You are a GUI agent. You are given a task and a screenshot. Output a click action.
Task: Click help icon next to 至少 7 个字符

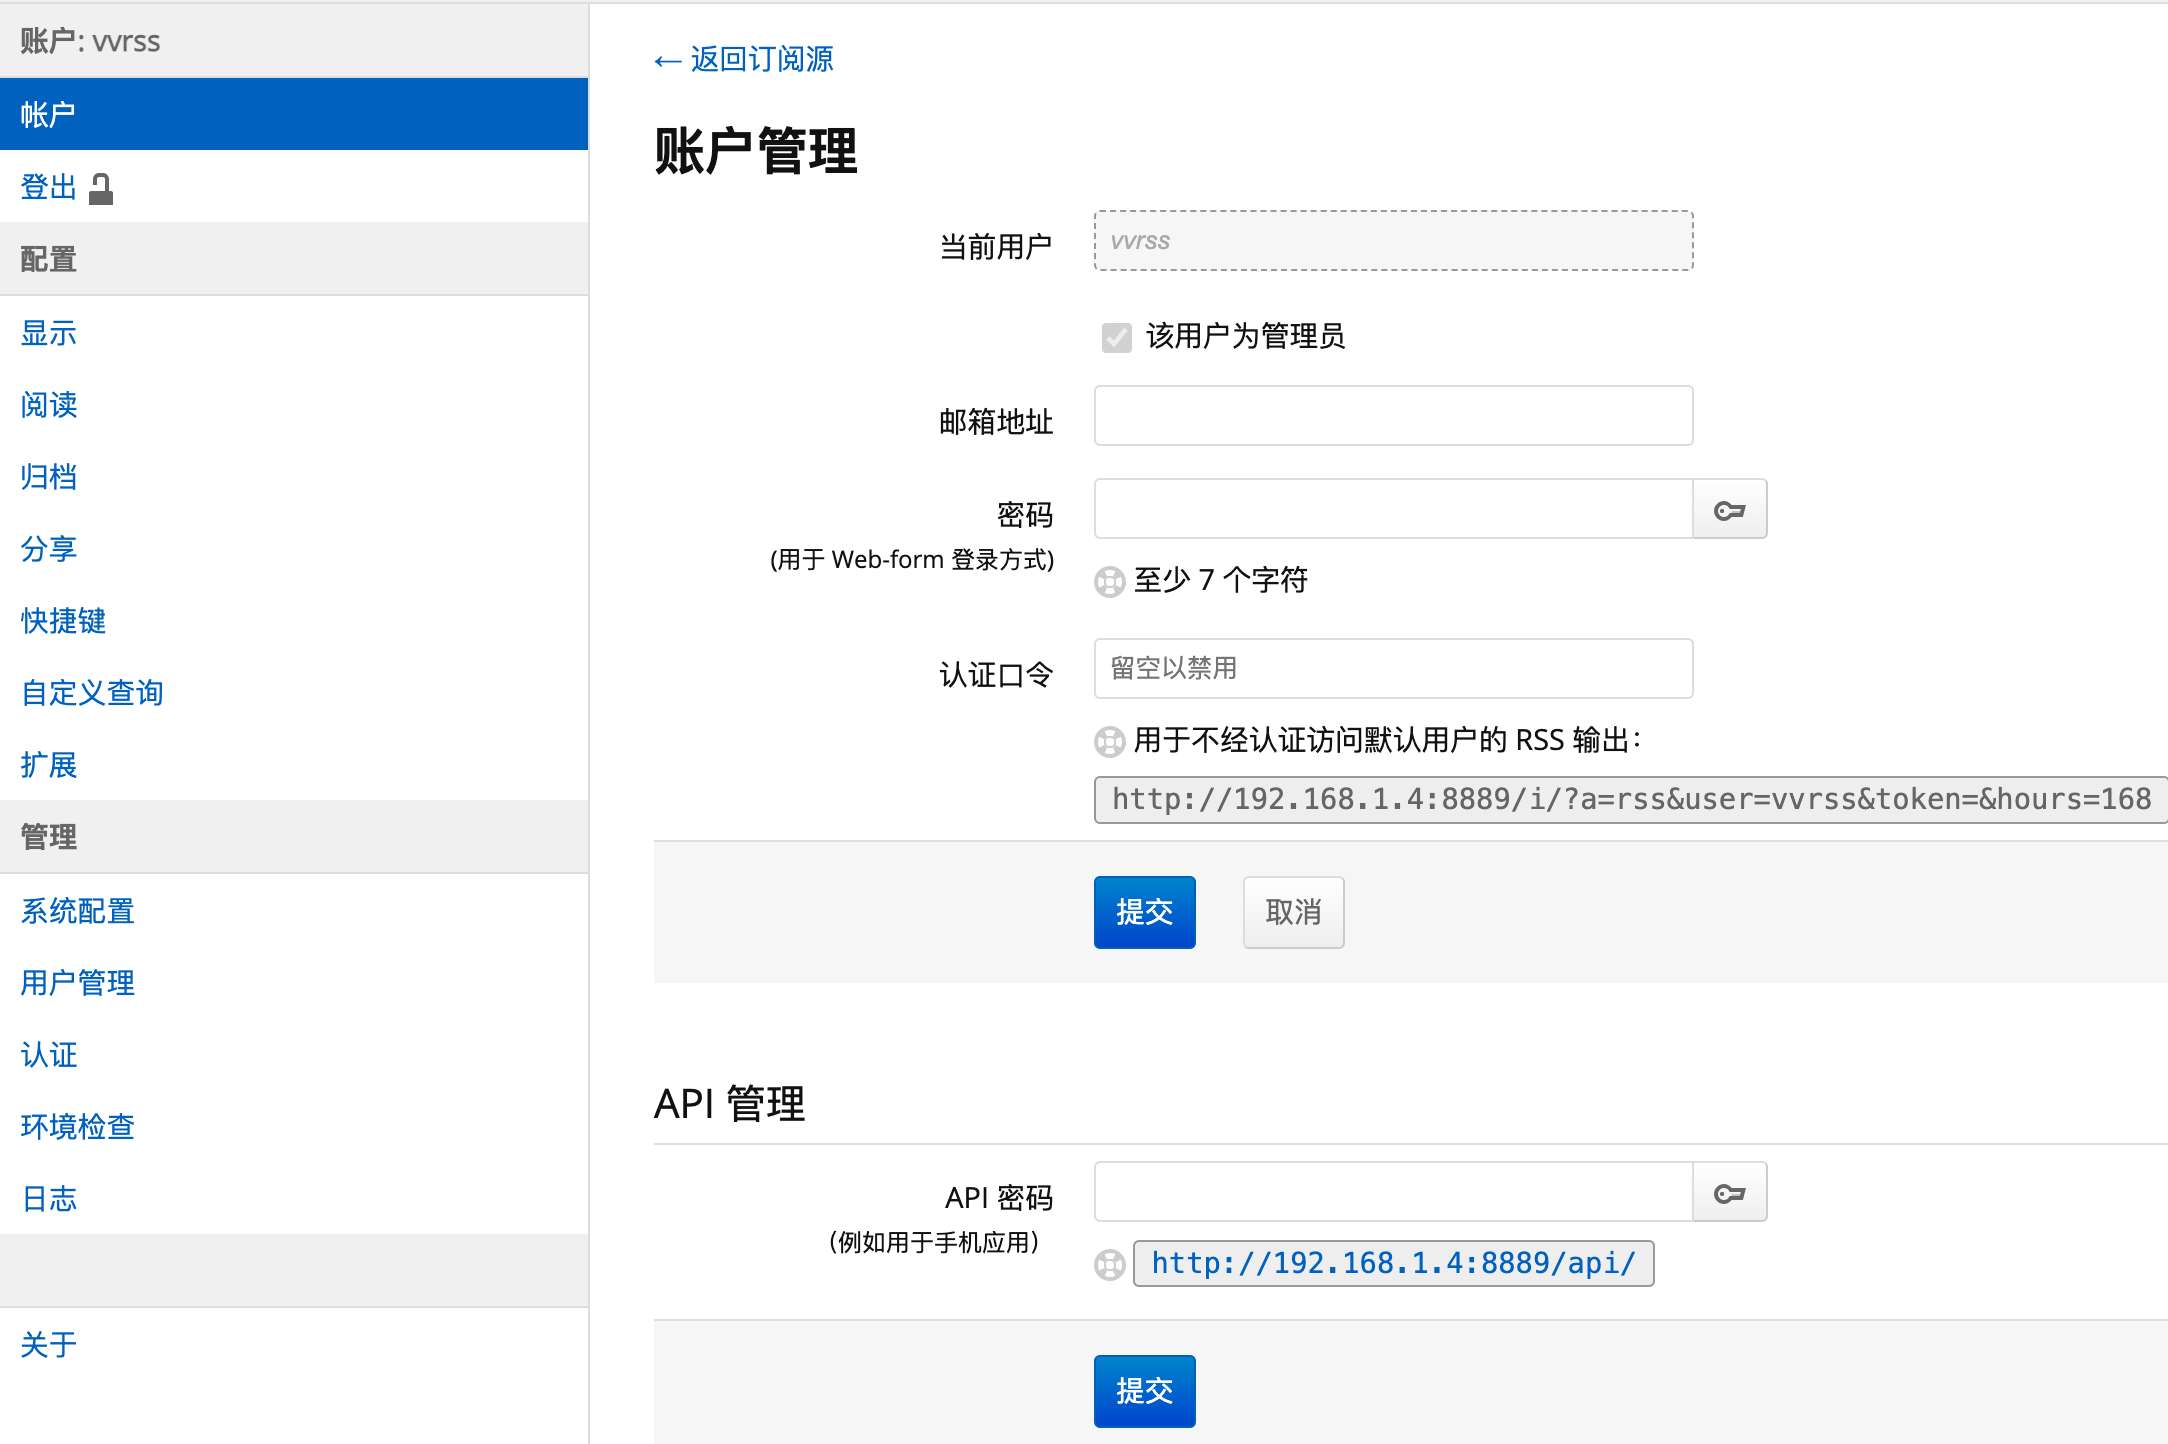tap(1109, 582)
